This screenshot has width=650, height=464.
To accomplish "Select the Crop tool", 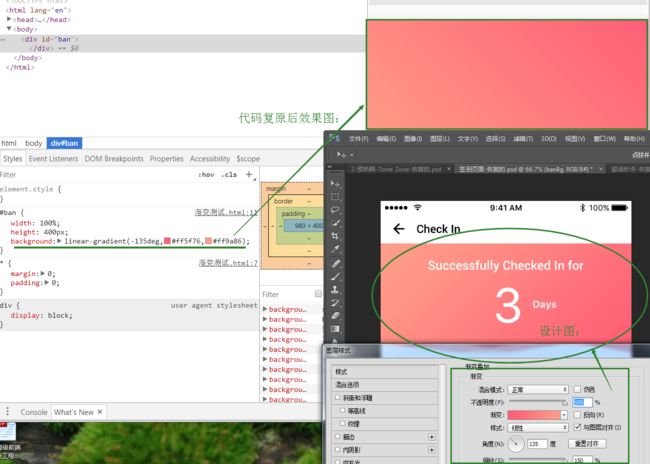I will pyautogui.click(x=335, y=236).
